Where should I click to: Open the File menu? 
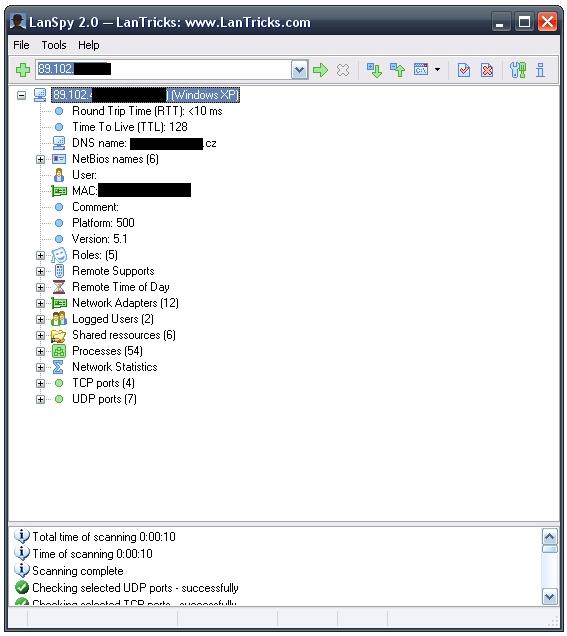(x=21, y=45)
